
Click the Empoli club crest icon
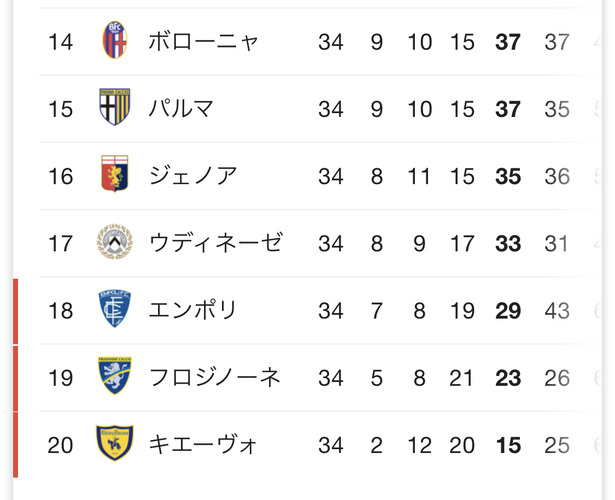pyautogui.click(x=115, y=309)
